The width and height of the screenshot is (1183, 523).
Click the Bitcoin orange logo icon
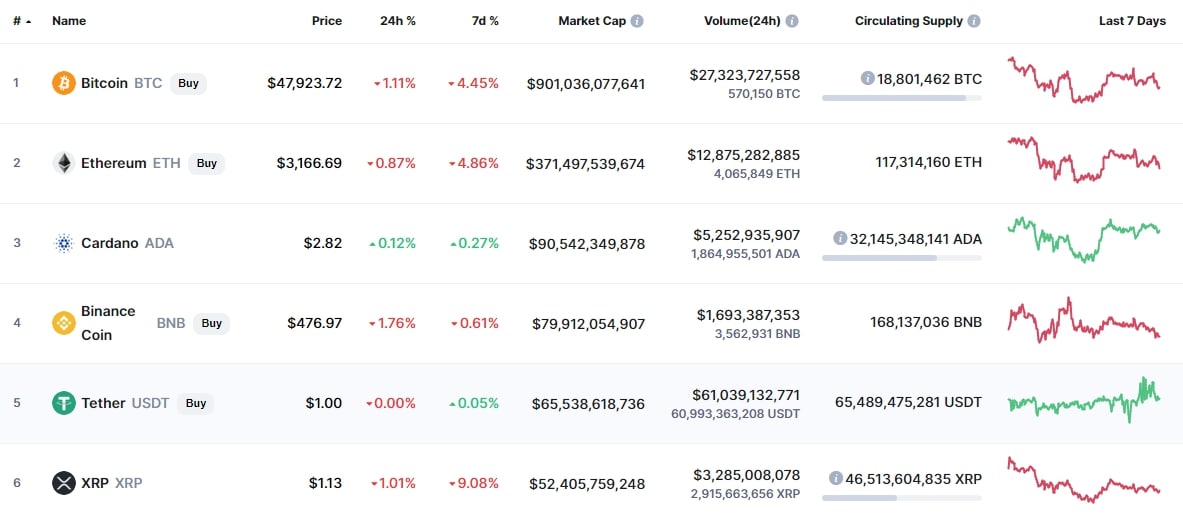tap(63, 83)
